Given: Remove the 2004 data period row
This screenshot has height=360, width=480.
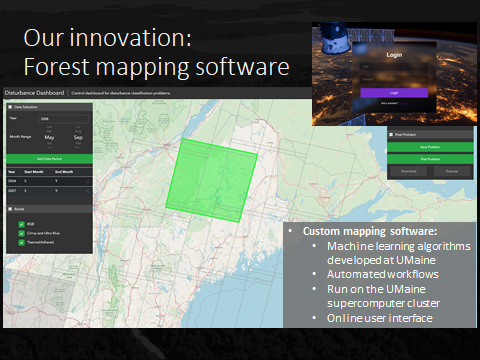Looking at the screenshot, I should tap(87, 182).
